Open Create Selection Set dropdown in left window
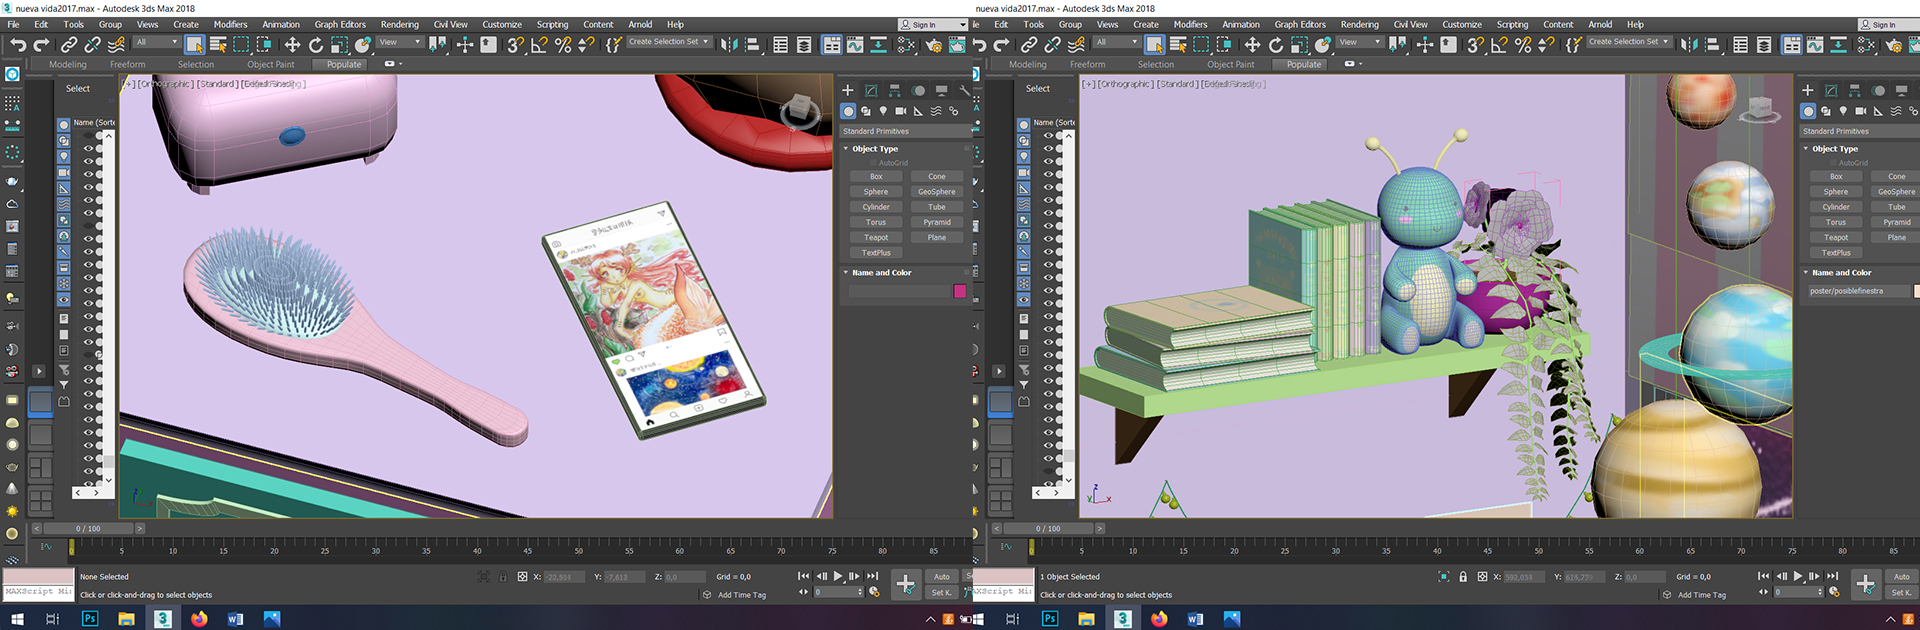The height and width of the screenshot is (630, 1920). (x=668, y=42)
